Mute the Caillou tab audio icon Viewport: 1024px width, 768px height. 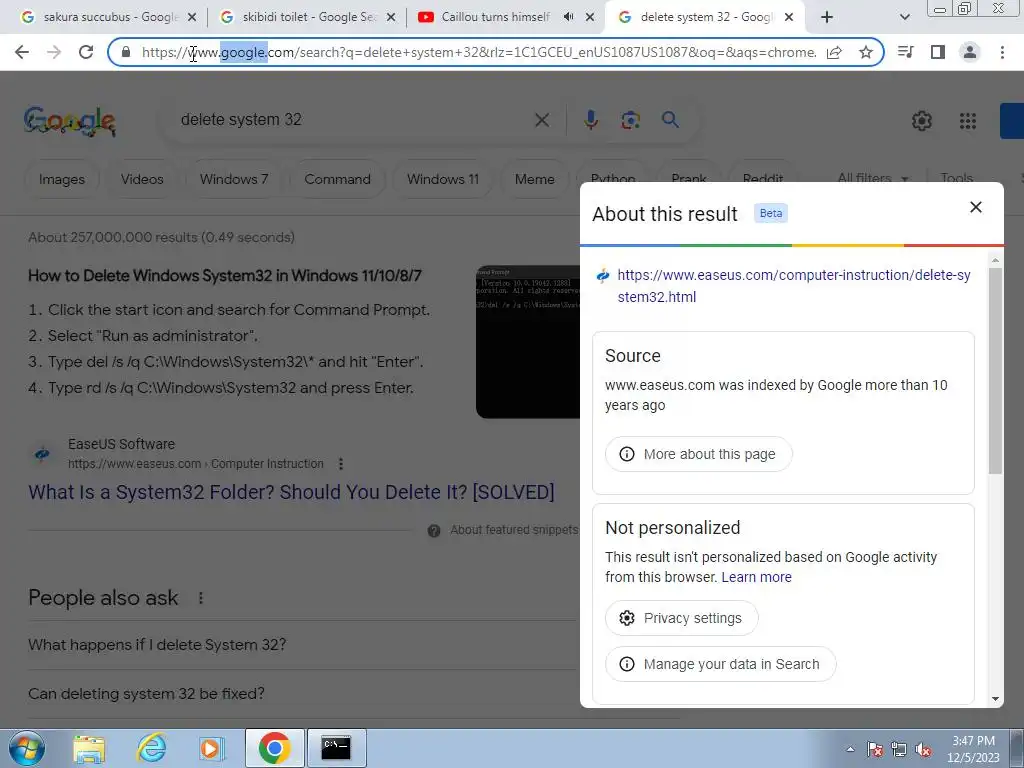[569, 17]
